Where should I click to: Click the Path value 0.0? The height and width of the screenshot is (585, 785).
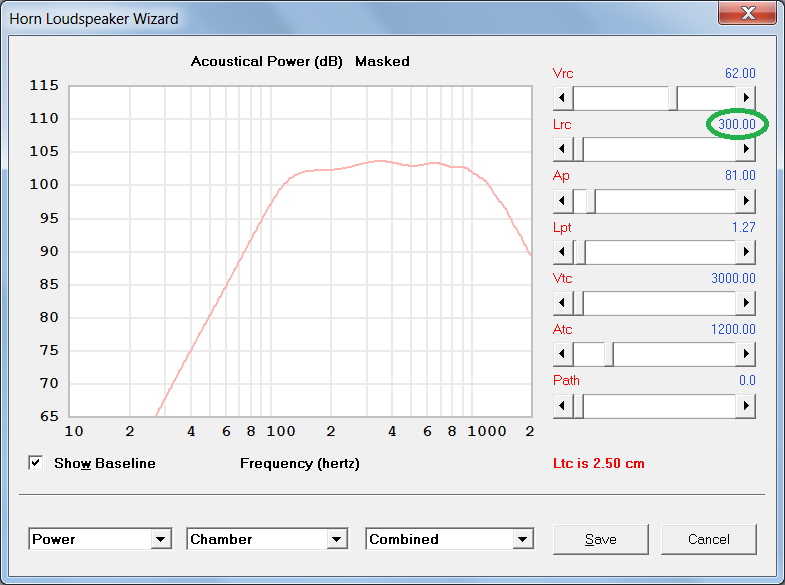[x=747, y=380]
